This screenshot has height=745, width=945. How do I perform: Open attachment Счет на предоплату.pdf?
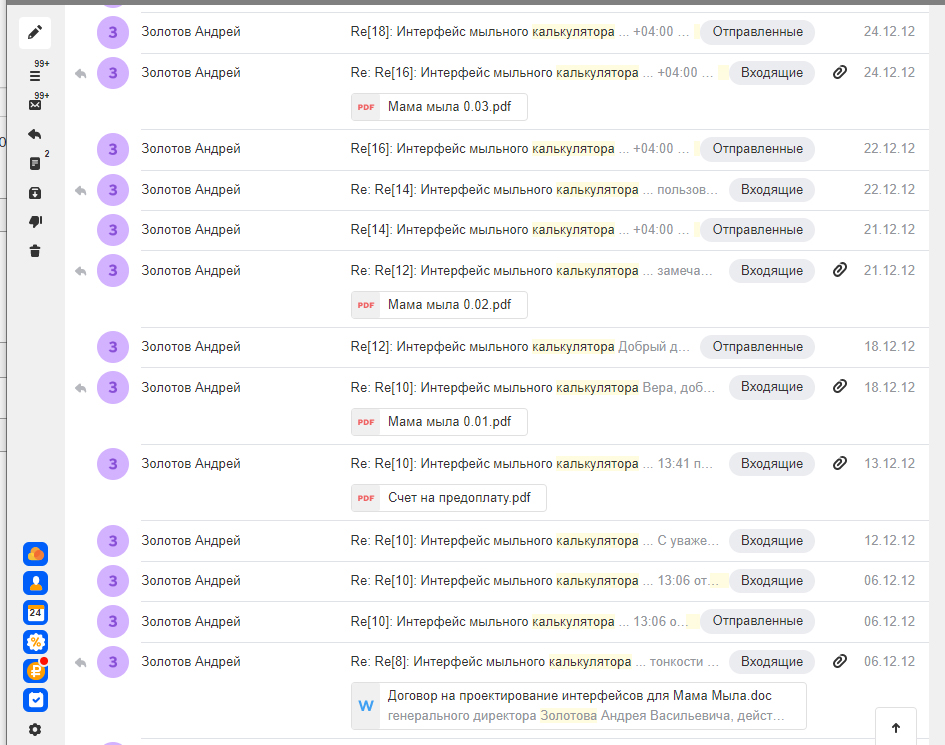tap(449, 498)
